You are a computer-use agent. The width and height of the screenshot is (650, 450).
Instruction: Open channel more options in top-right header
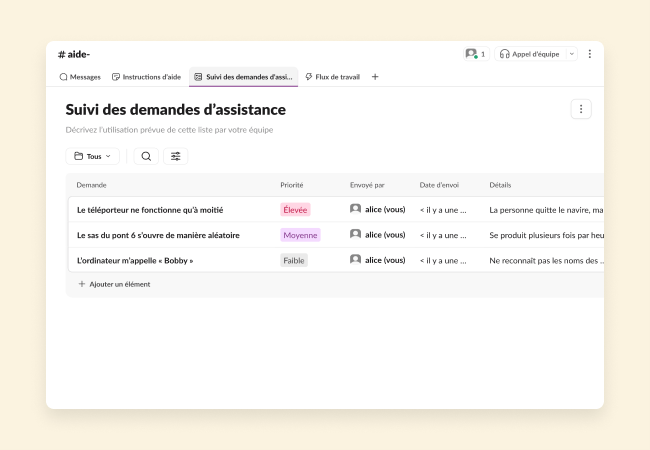point(589,54)
